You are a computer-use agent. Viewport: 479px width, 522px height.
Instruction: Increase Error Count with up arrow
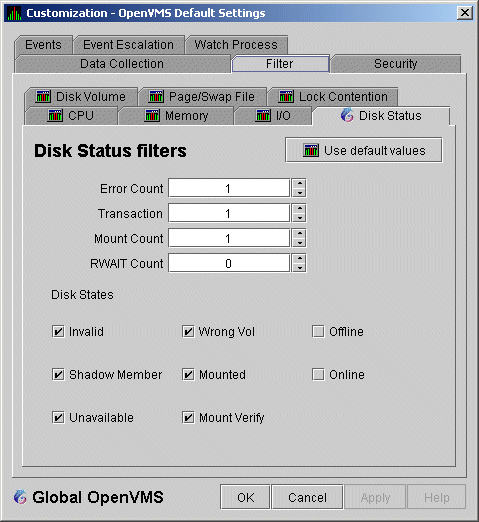point(300,183)
